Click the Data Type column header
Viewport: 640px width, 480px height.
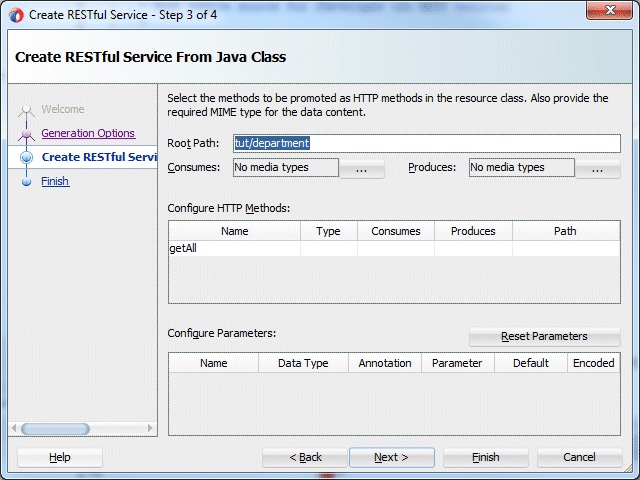(x=303, y=363)
